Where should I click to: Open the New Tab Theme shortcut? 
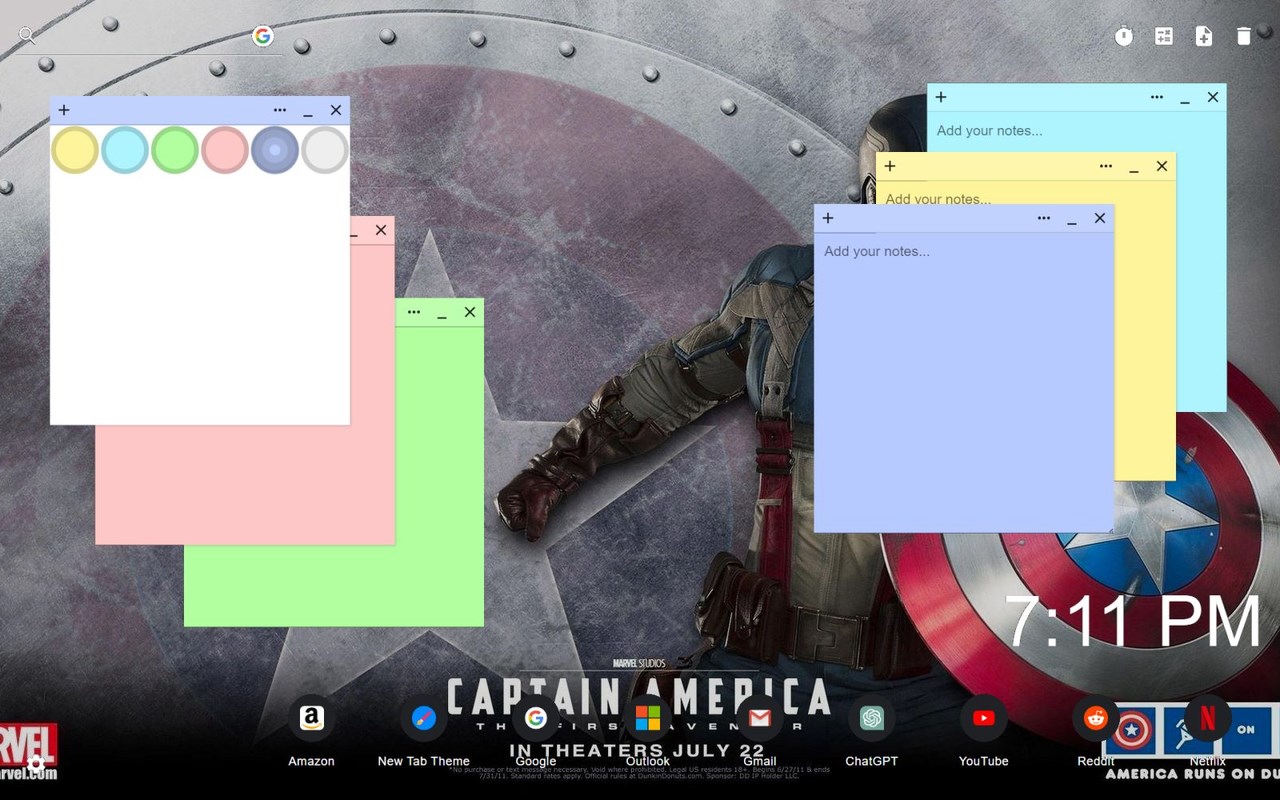tap(424, 718)
